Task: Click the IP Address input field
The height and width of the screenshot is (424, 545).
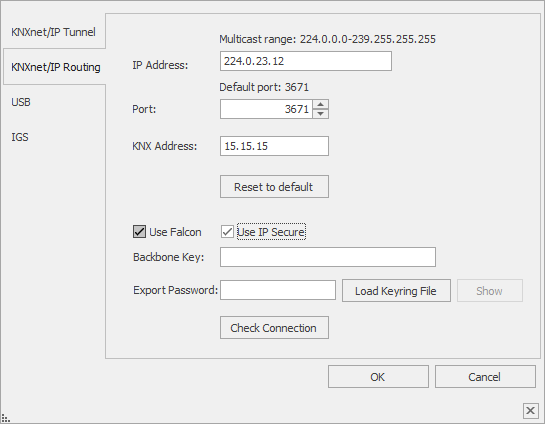Action: 306,61
